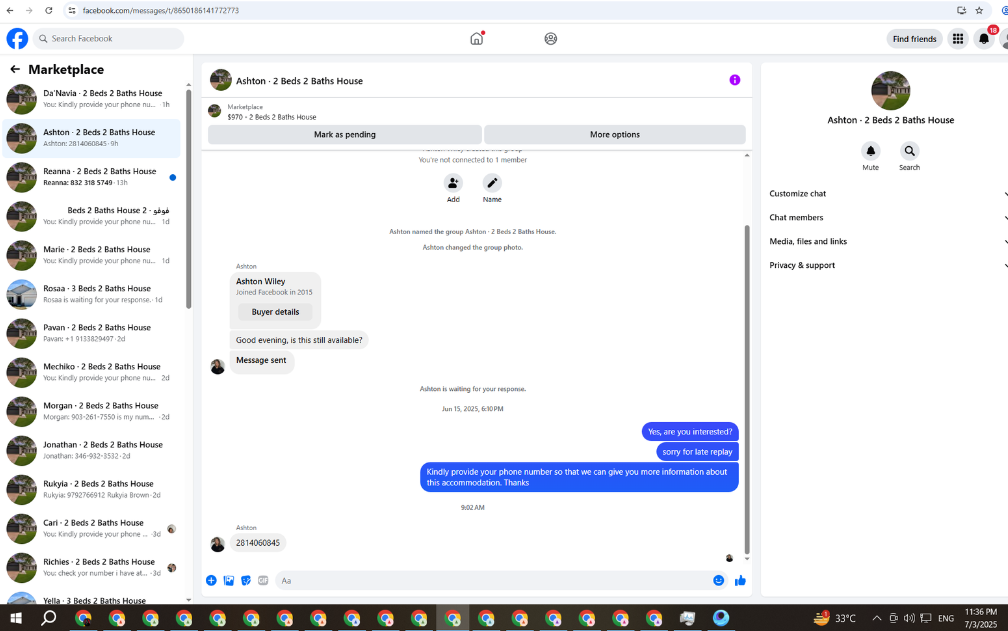Open Windows taskbar search

pyautogui.click(x=49, y=618)
